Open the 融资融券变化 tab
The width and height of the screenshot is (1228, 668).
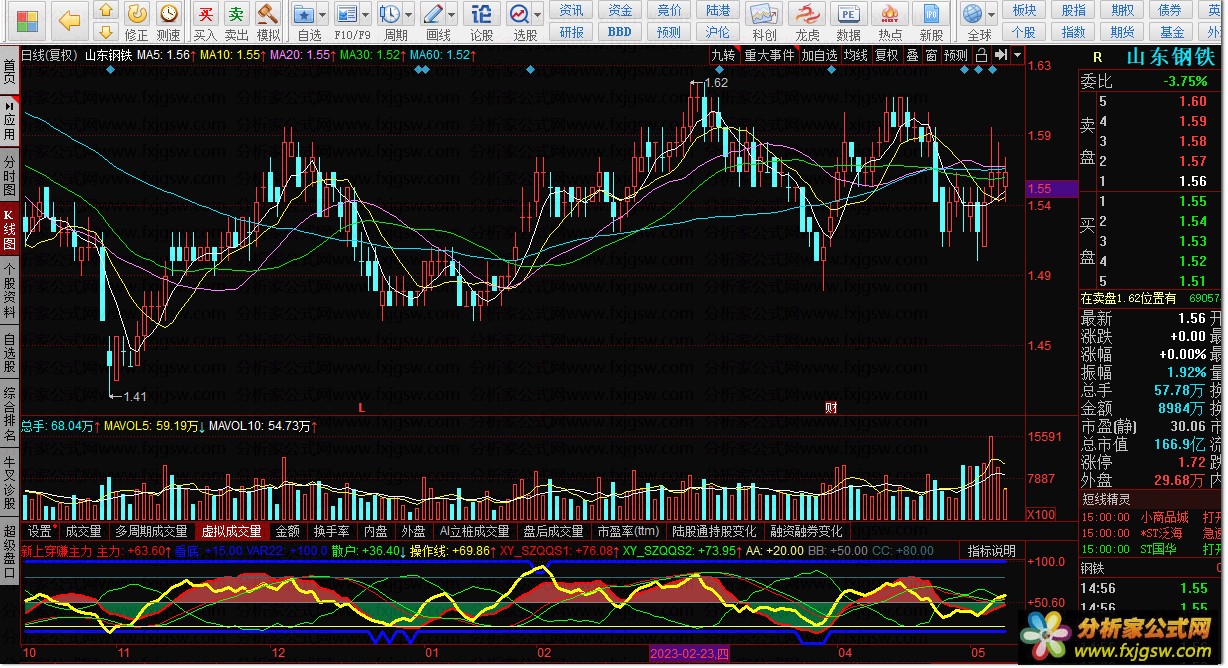pyautogui.click(x=806, y=531)
